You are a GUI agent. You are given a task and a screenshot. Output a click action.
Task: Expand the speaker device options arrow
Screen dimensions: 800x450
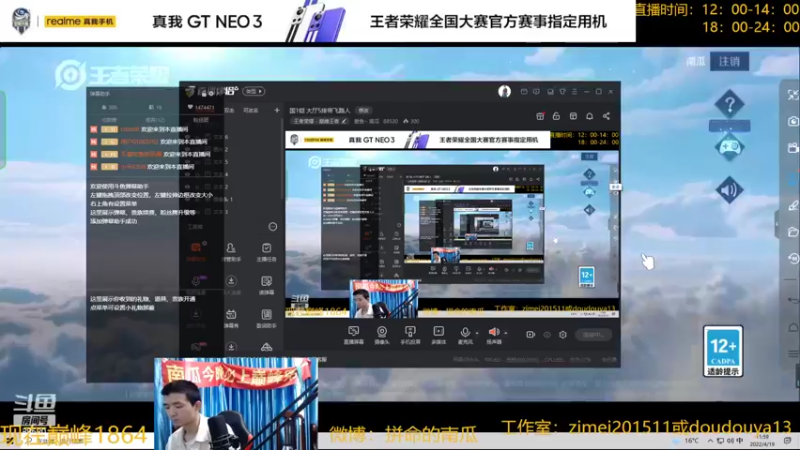tap(506, 333)
